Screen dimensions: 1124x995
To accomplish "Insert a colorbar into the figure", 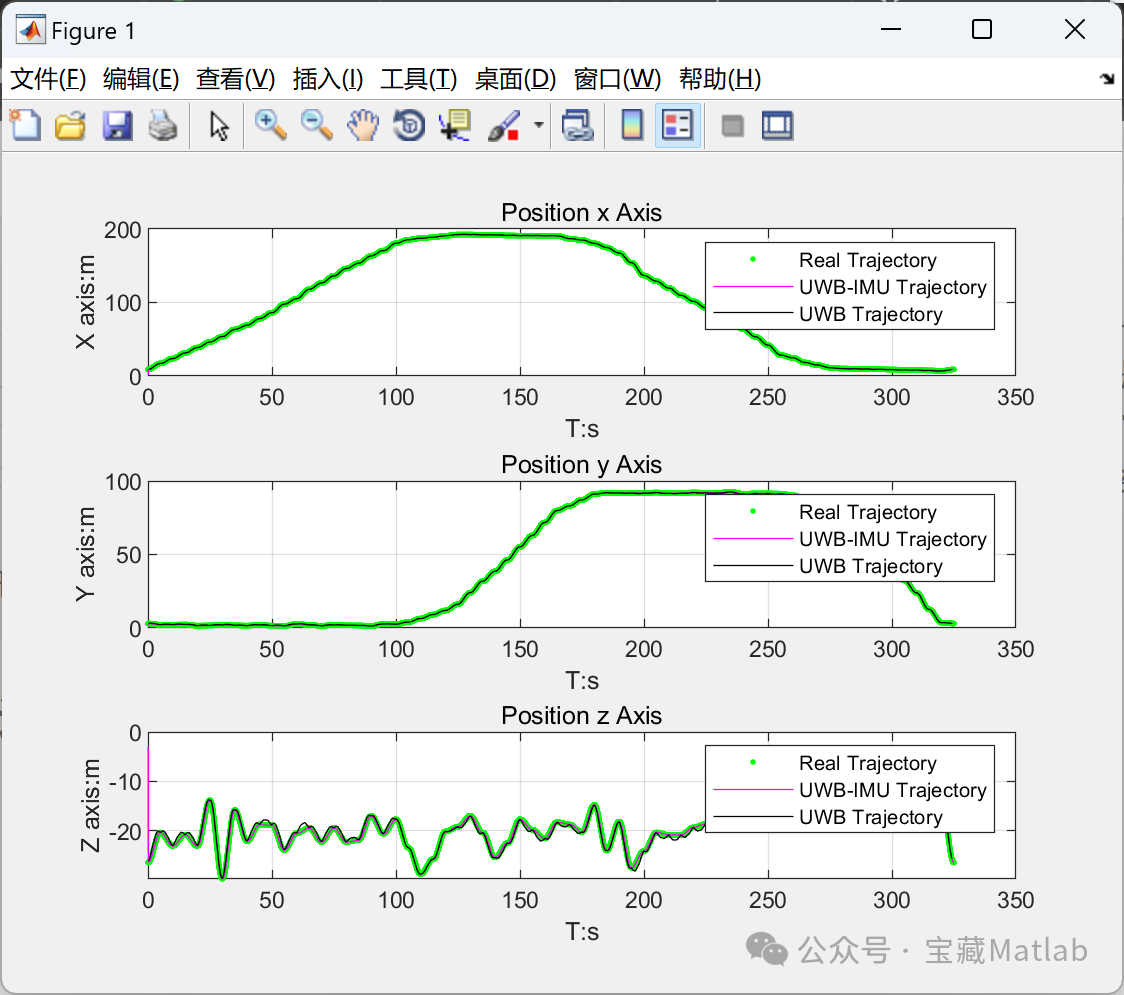I will tap(631, 126).
